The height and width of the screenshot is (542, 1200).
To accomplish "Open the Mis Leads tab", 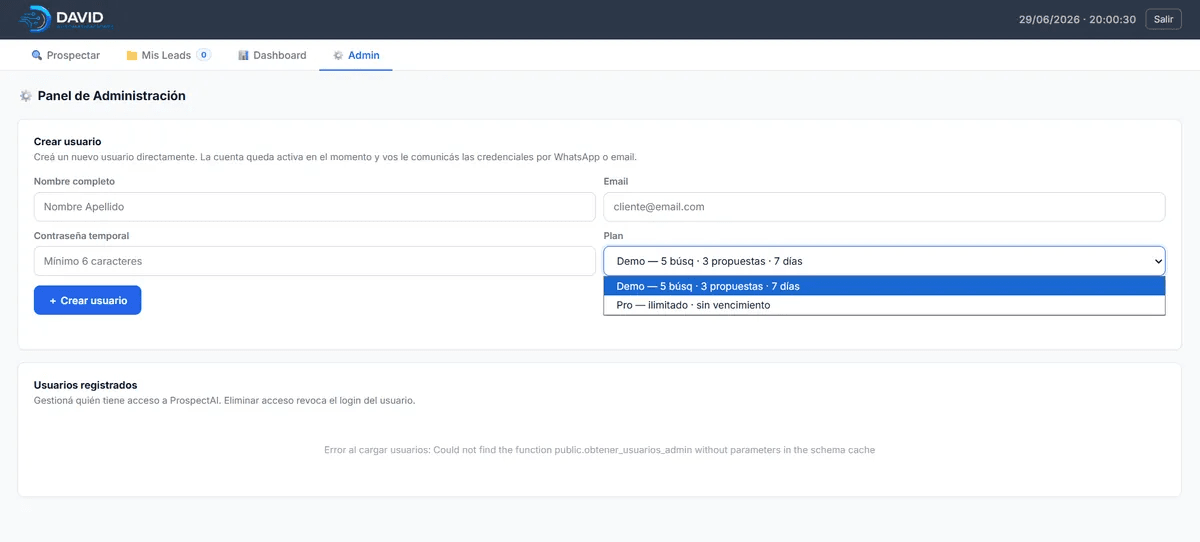I will coord(168,55).
